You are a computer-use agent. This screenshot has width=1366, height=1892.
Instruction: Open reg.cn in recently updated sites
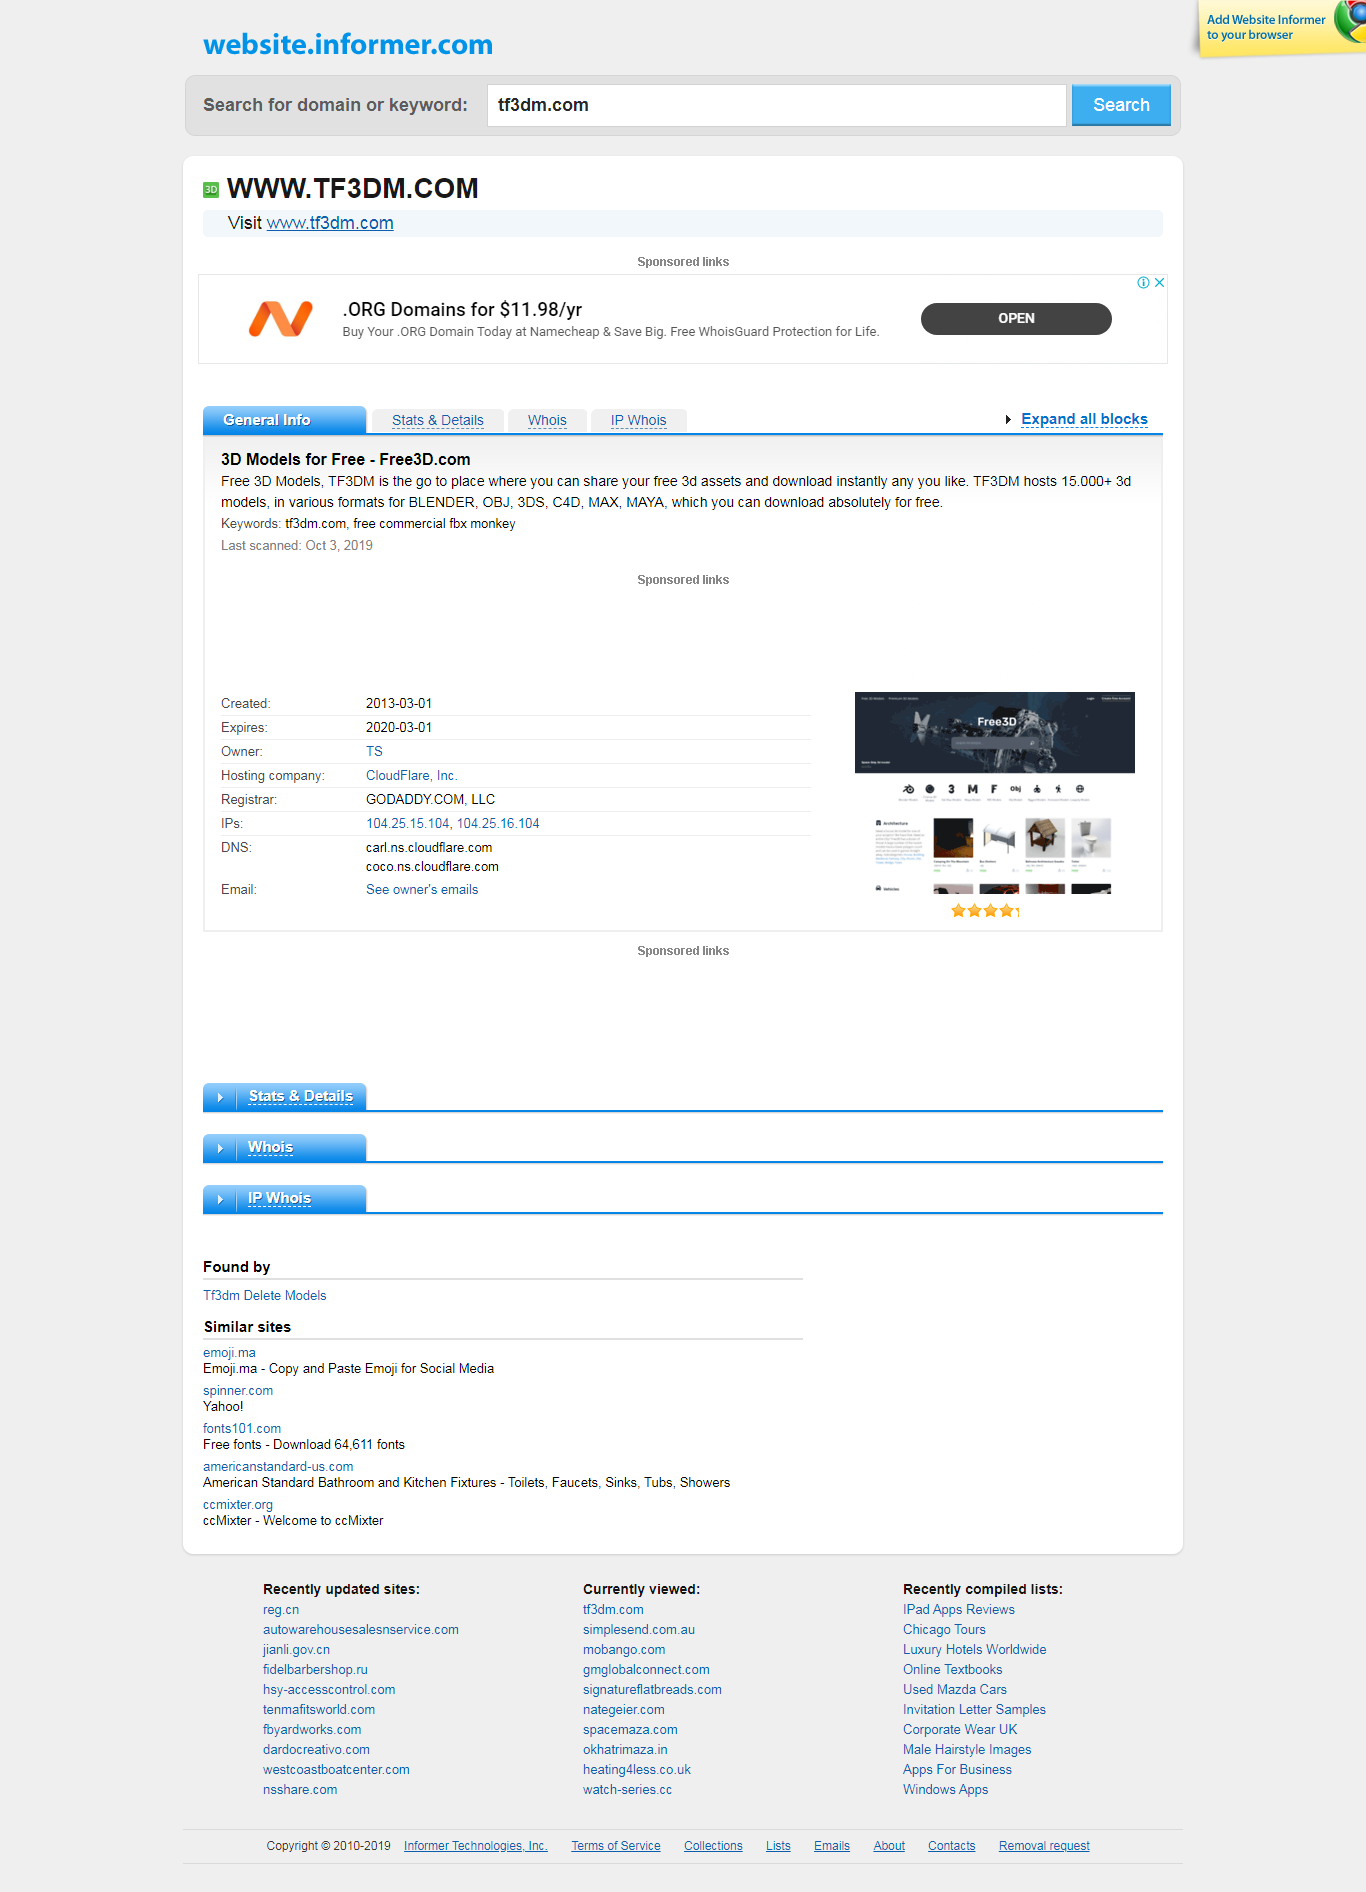281,1610
